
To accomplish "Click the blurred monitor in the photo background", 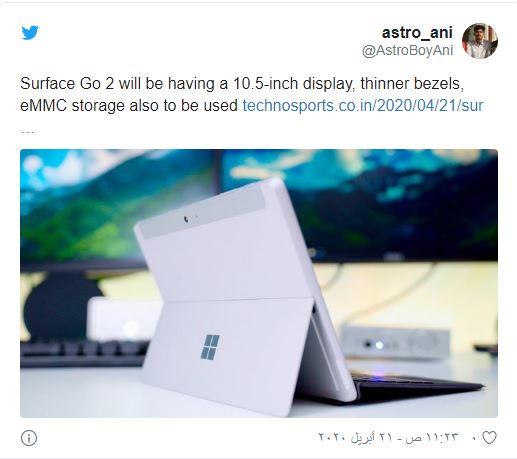I will 360,203.
